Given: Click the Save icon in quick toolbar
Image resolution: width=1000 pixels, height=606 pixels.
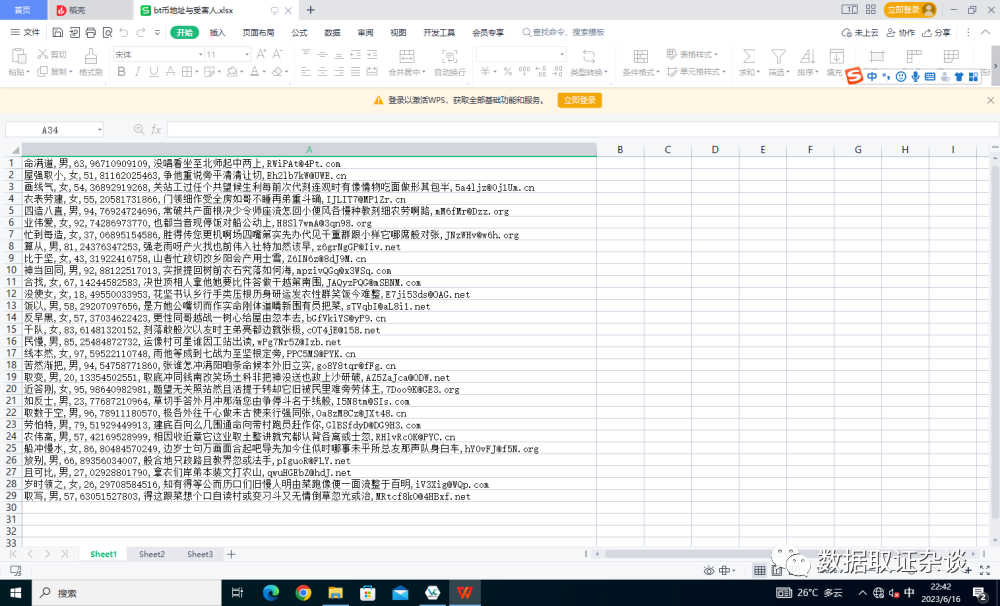Looking at the screenshot, I should pos(58,33).
